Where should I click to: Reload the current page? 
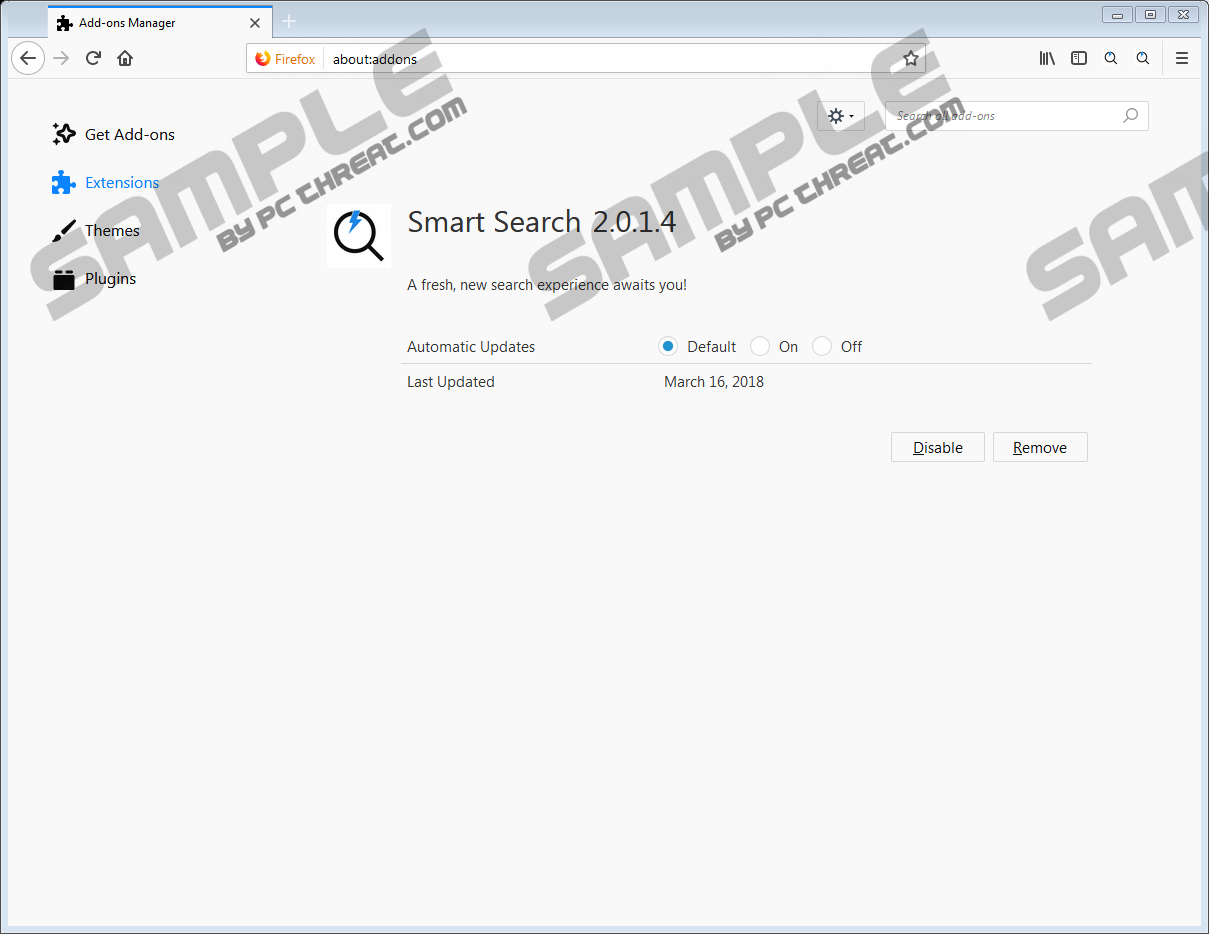click(x=93, y=58)
